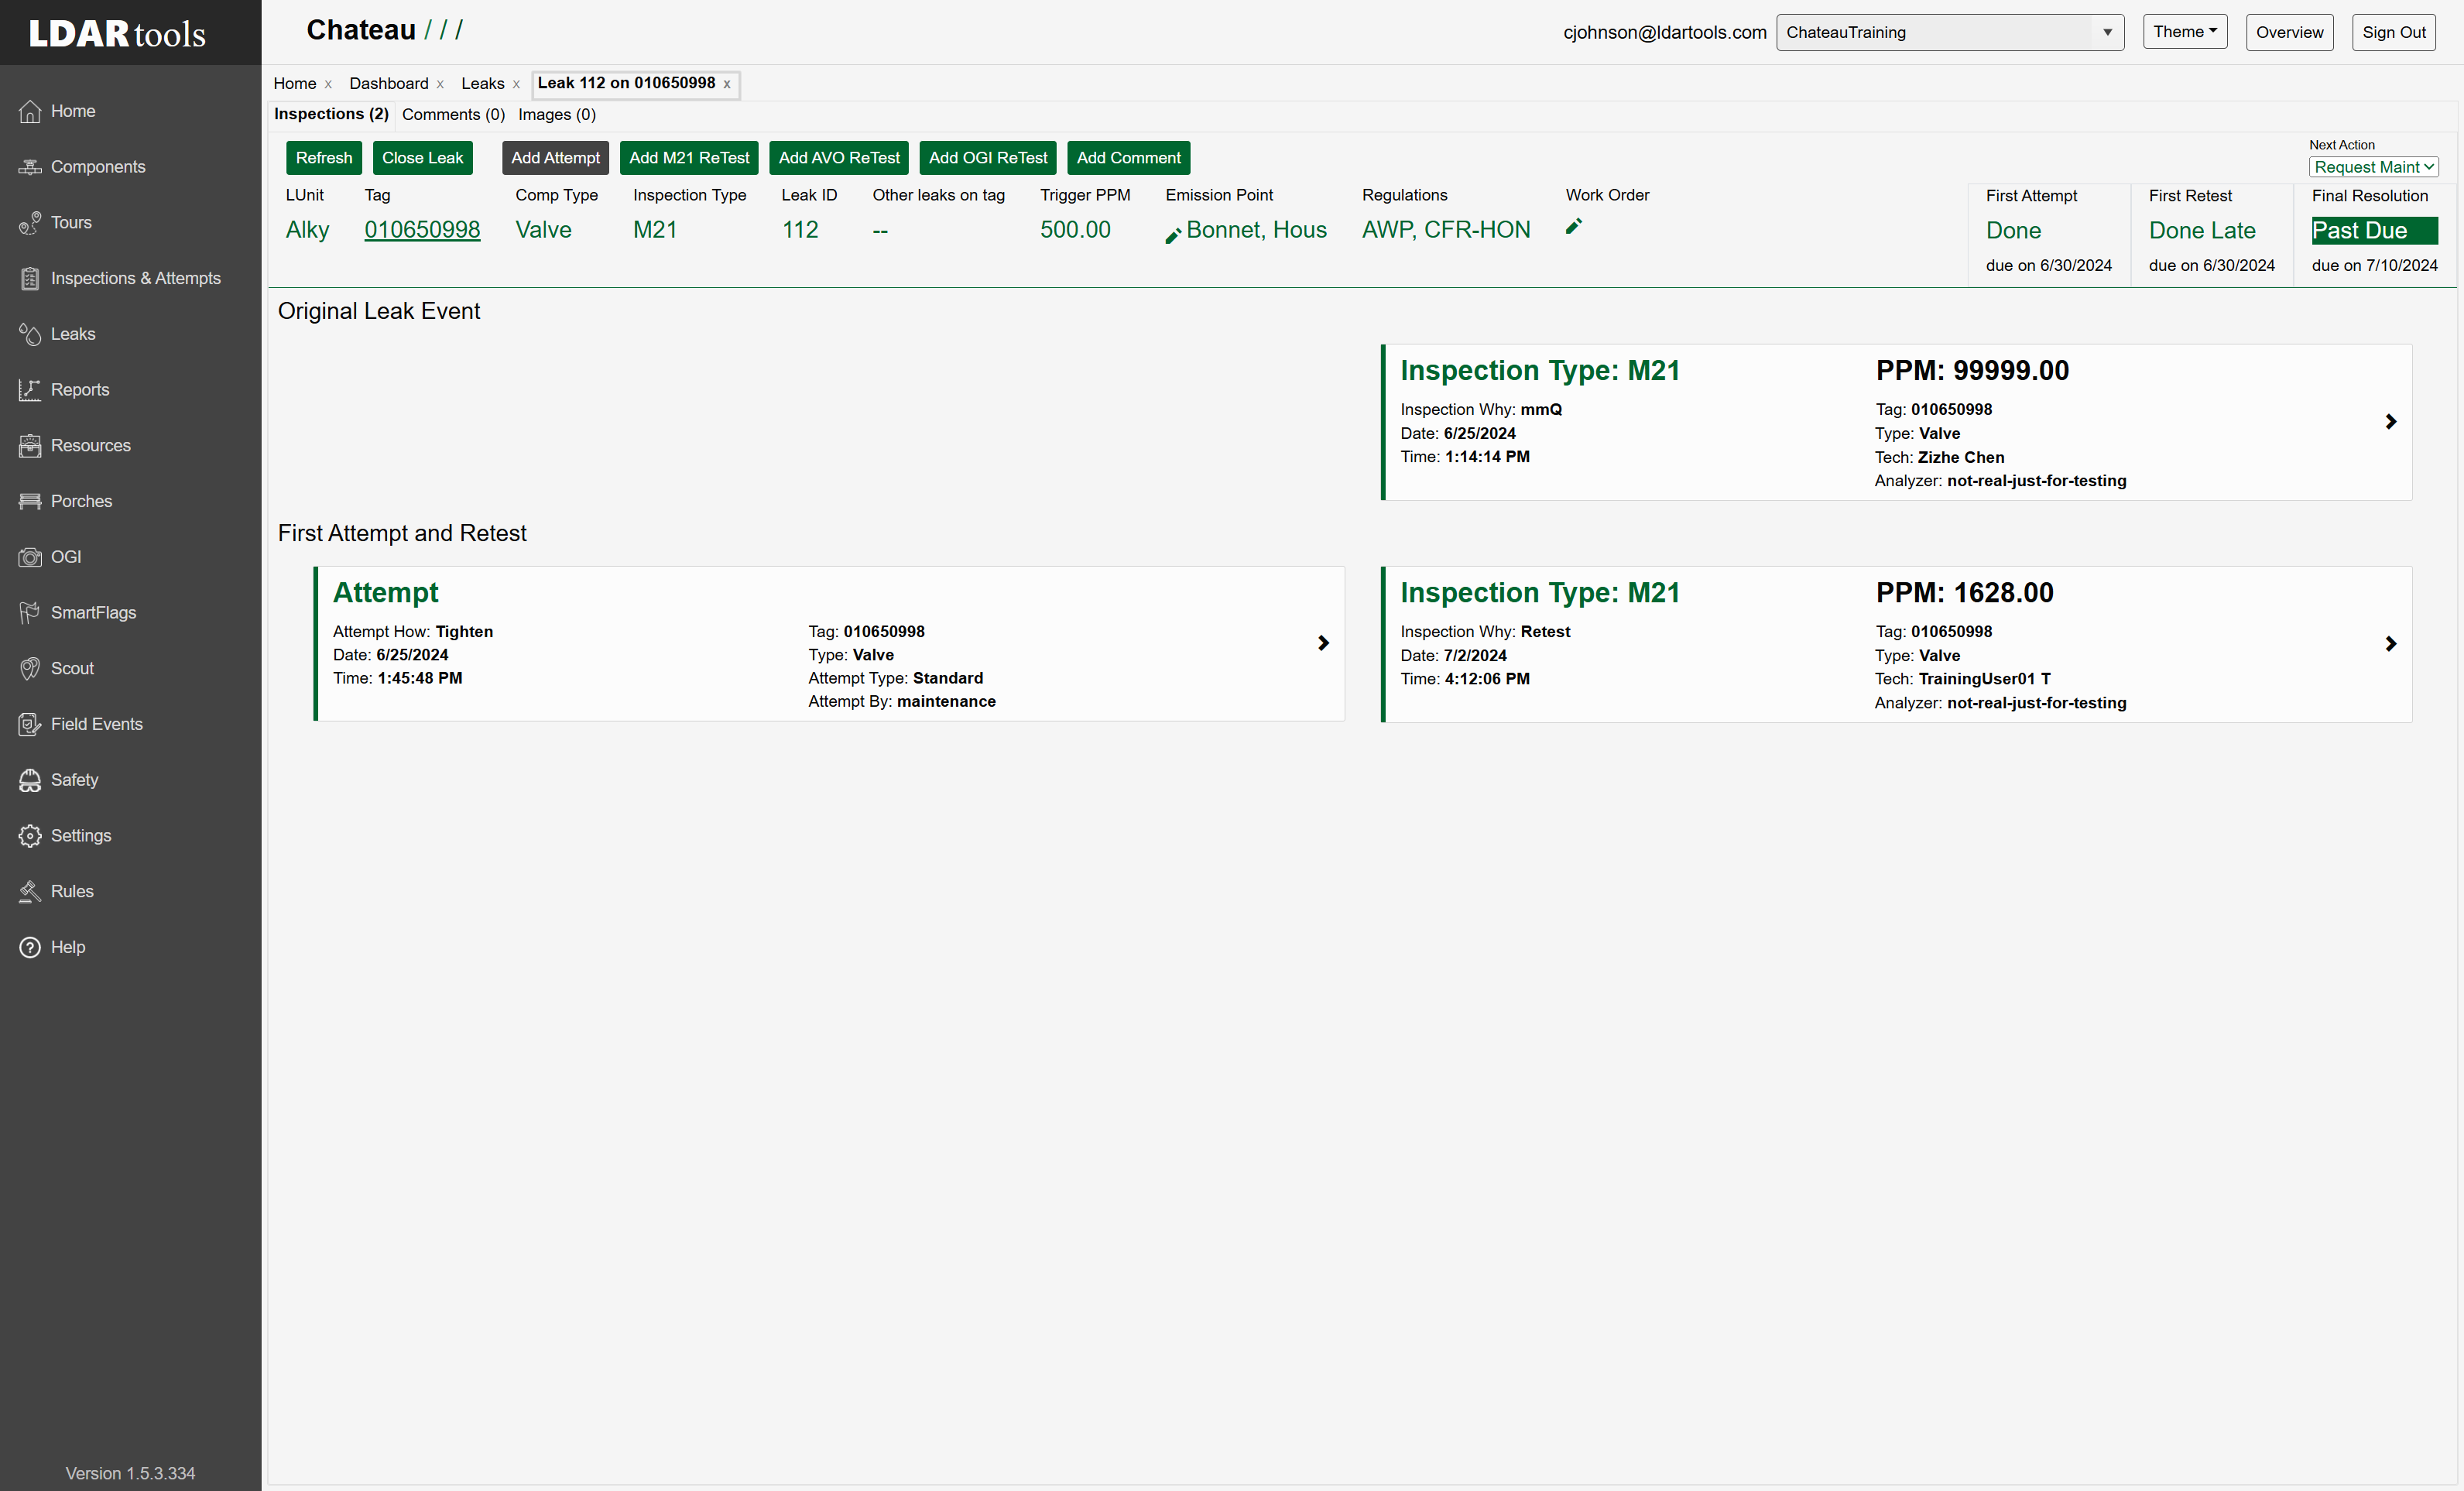
Task: Open the Porches sidebar icon
Action: [x=30, y=502]
